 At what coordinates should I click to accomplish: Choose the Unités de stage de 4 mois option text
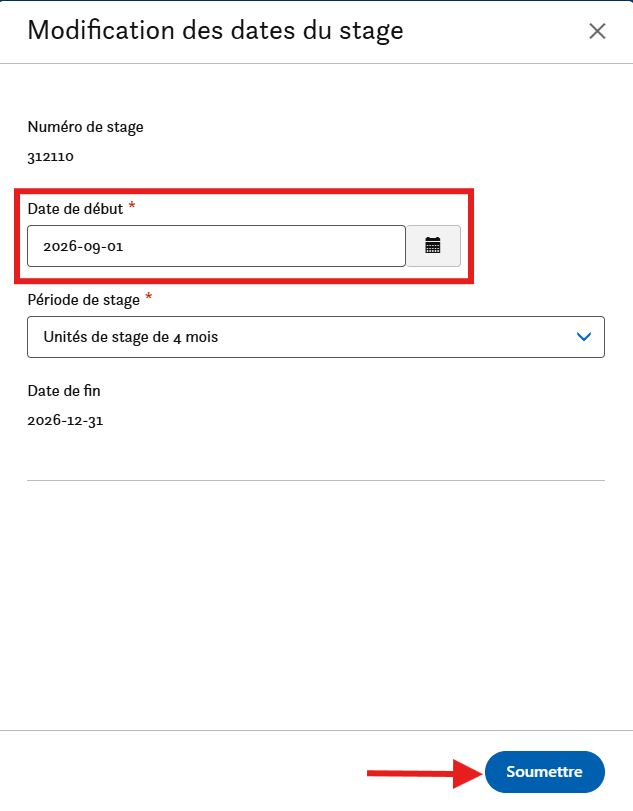tap(130, 337)
